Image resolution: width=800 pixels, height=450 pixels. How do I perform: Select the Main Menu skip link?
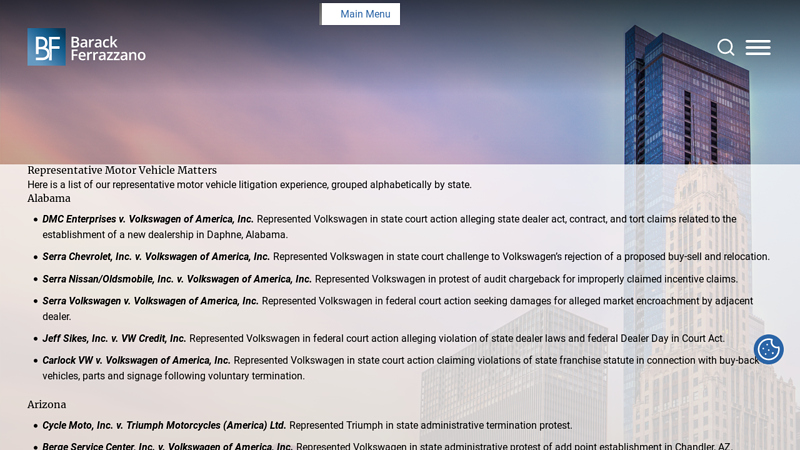(361, 14)
